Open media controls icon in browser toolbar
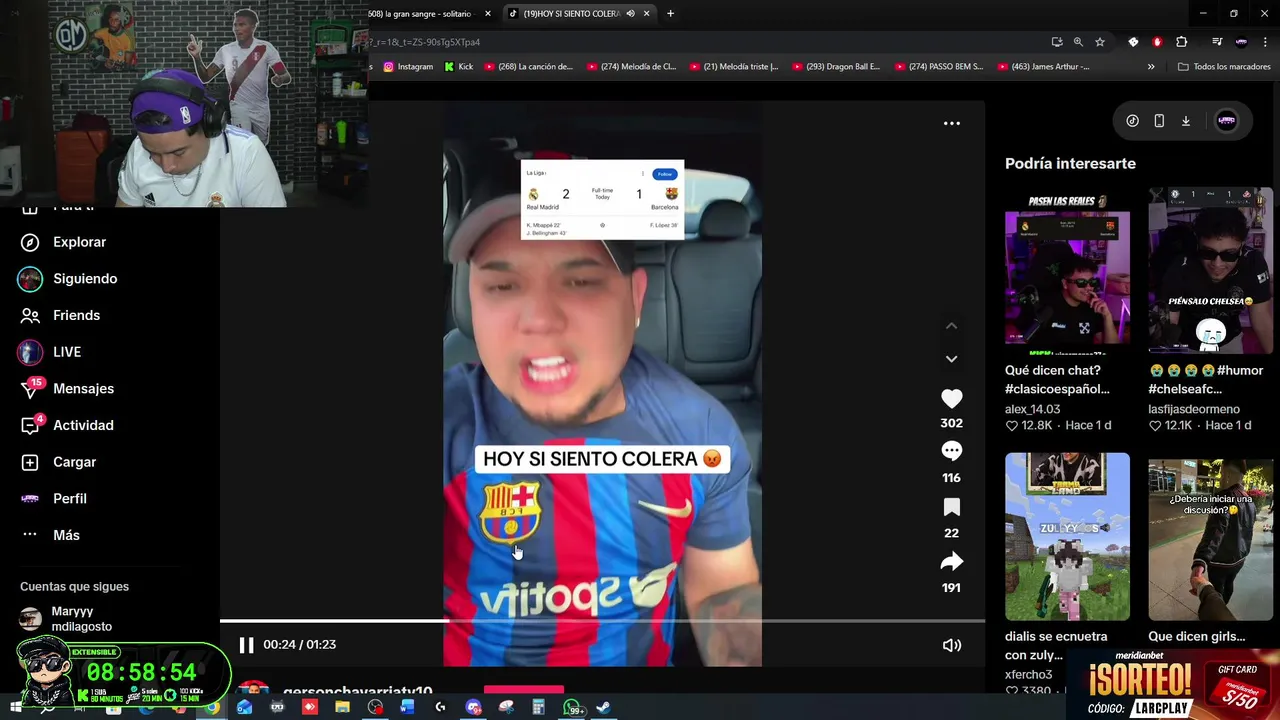1280x720 pixels. [1217, 42]
